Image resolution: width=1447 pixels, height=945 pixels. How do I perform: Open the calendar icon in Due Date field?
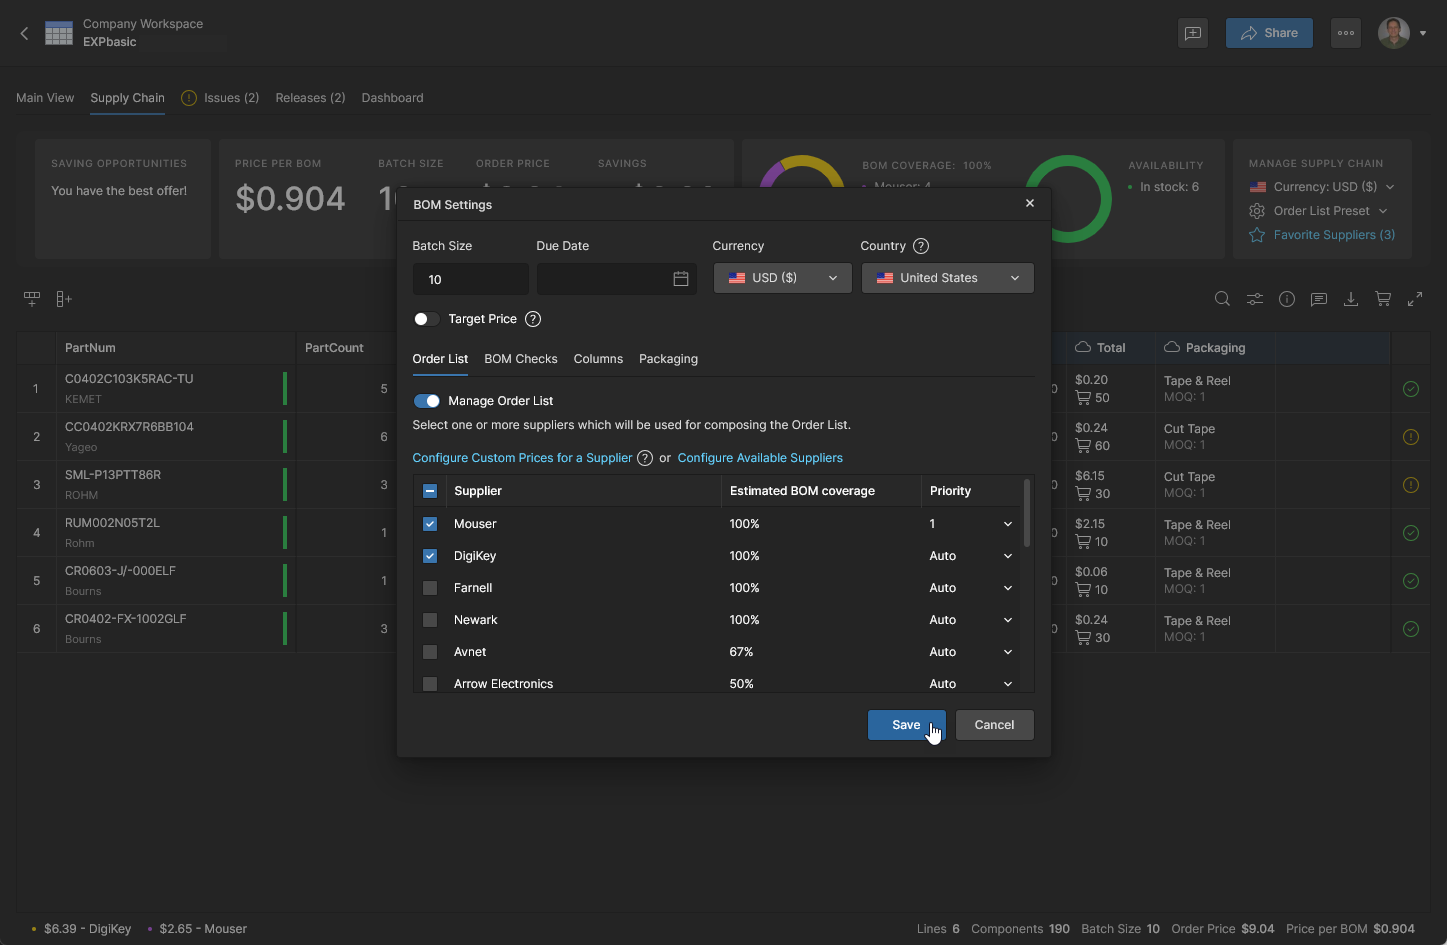tap(681, 279)
